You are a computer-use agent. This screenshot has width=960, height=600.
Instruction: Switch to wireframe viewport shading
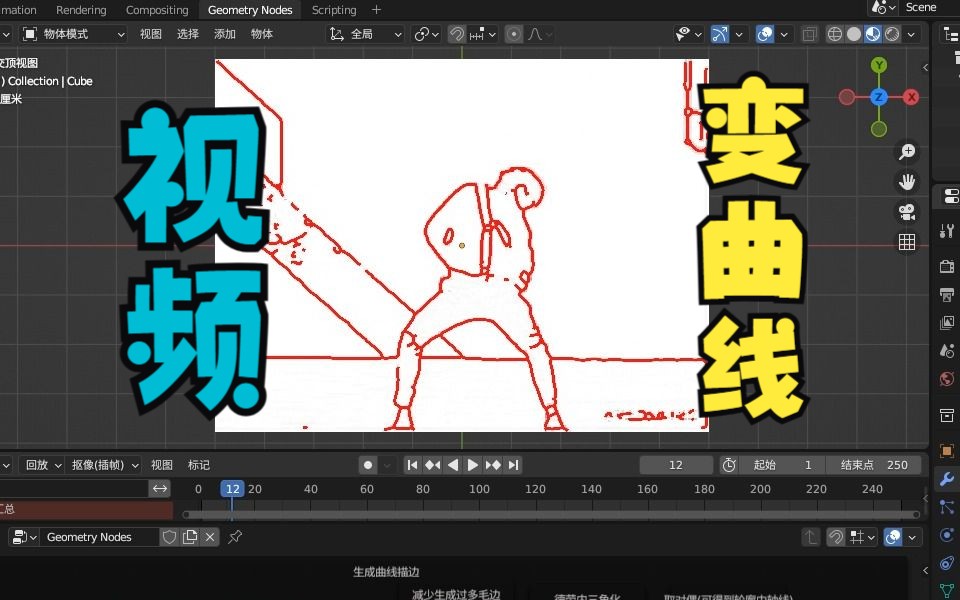[x=834, y=34]
